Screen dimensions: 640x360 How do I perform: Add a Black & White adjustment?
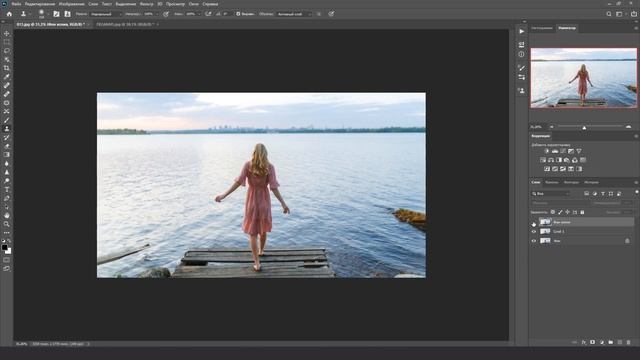(559, 160)
